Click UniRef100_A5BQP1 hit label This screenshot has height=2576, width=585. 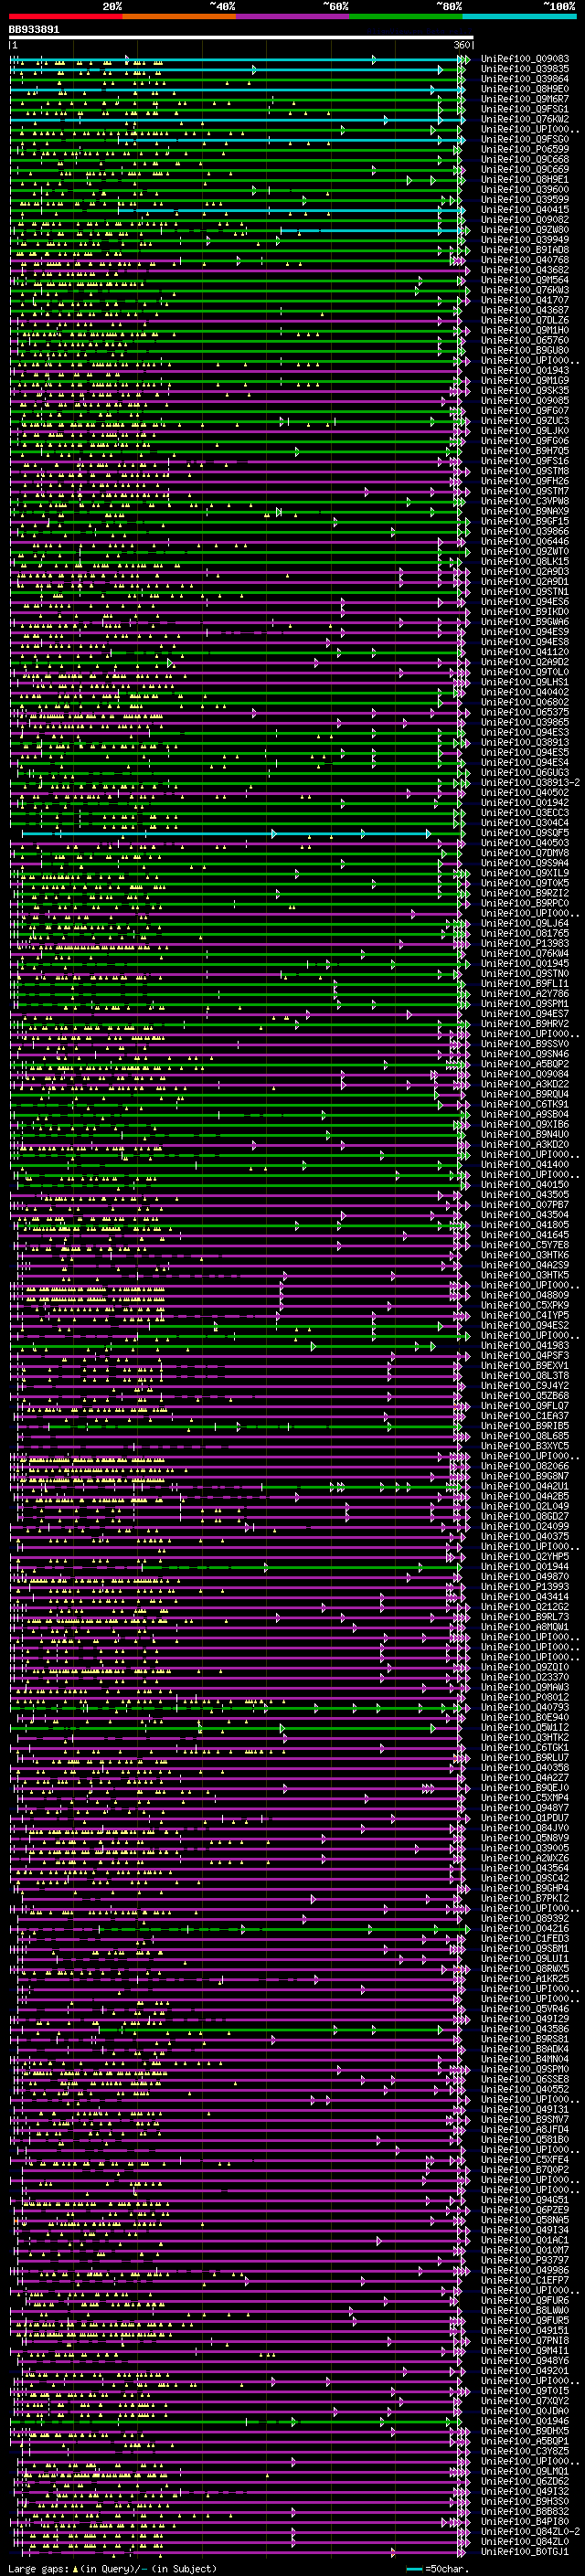(525, 2441)
